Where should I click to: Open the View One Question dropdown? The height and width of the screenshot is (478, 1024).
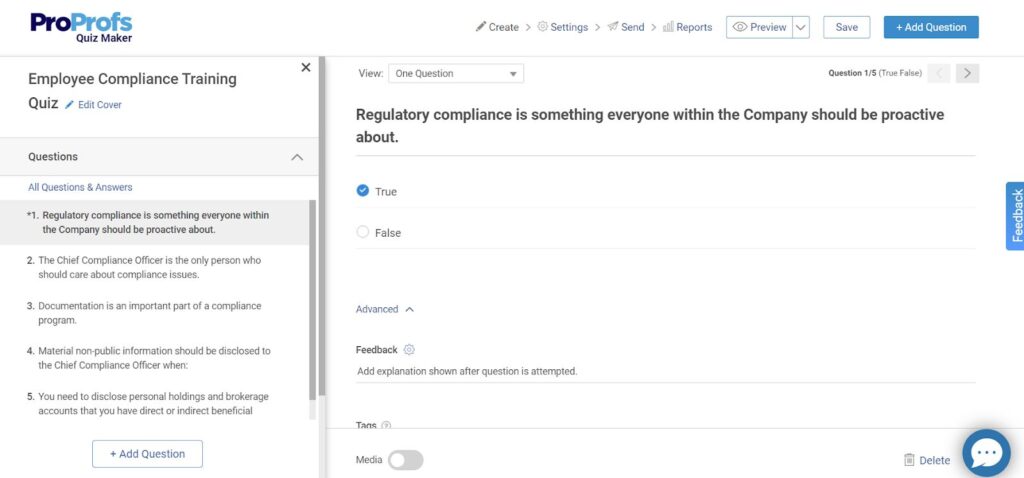tap(456, 74)
